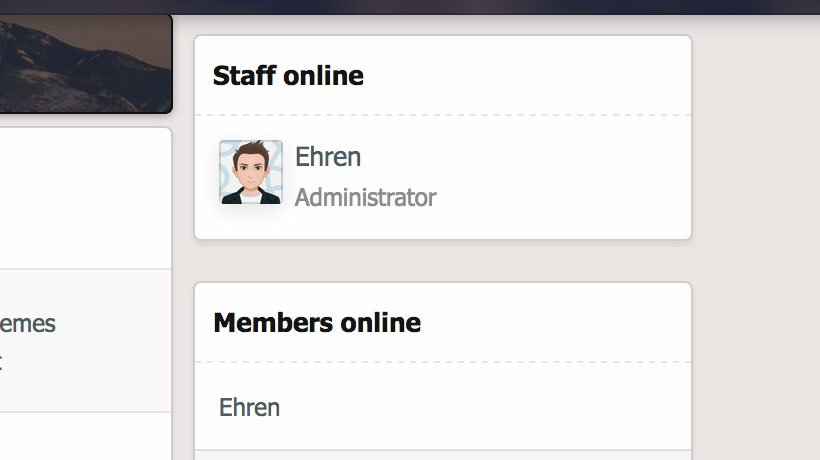Click Ehren's avatar in Staff online

[x=251, y=172]
